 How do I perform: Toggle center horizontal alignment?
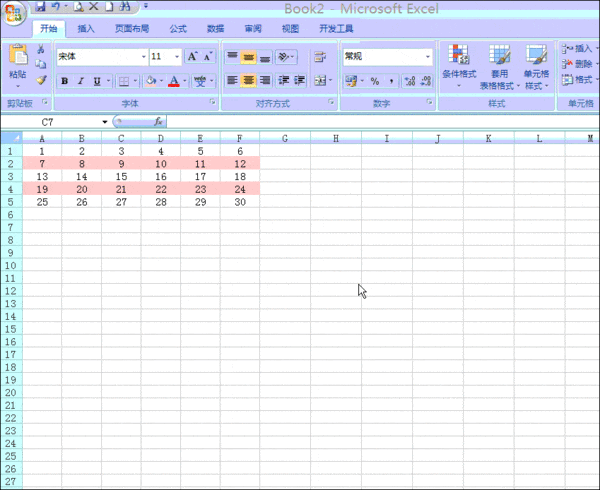click(249, 81)
